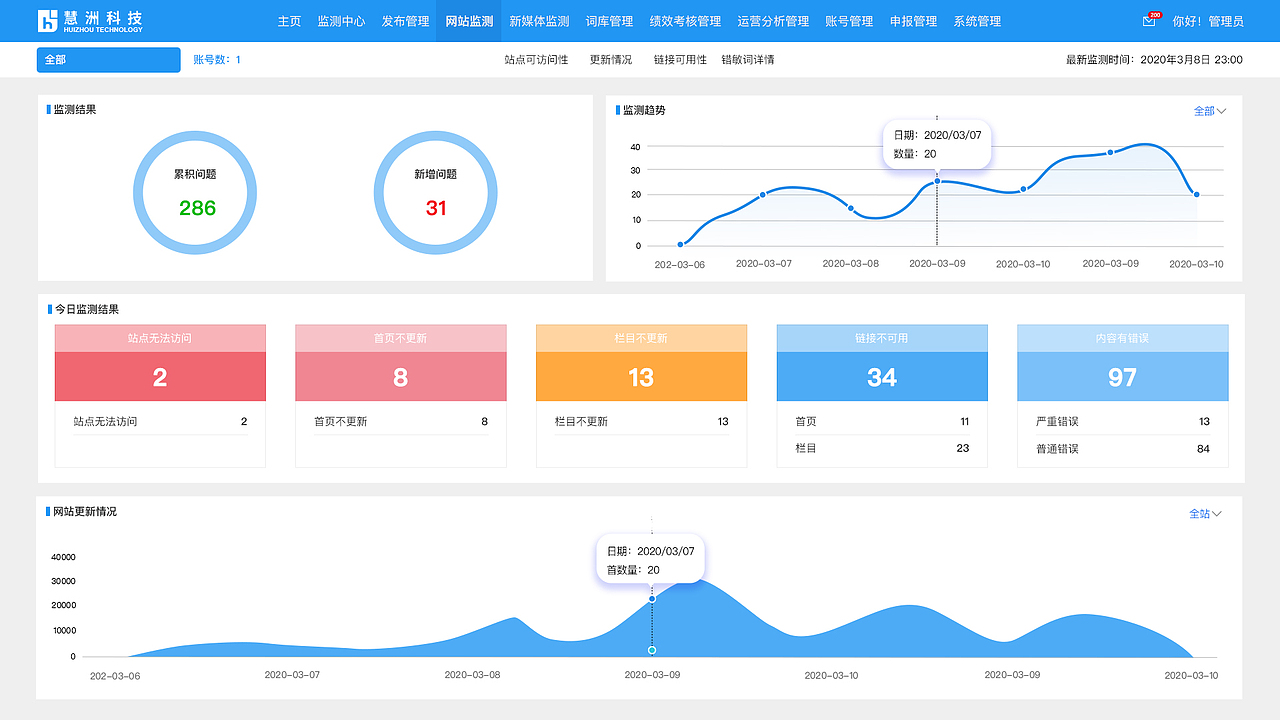Open the 全部 account selector box

pos(109,60)
